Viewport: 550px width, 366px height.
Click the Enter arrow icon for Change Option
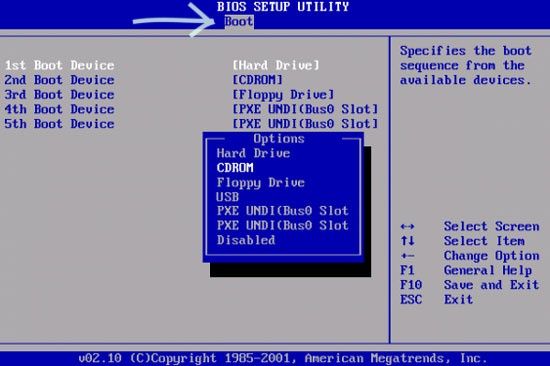coord(407,256)
